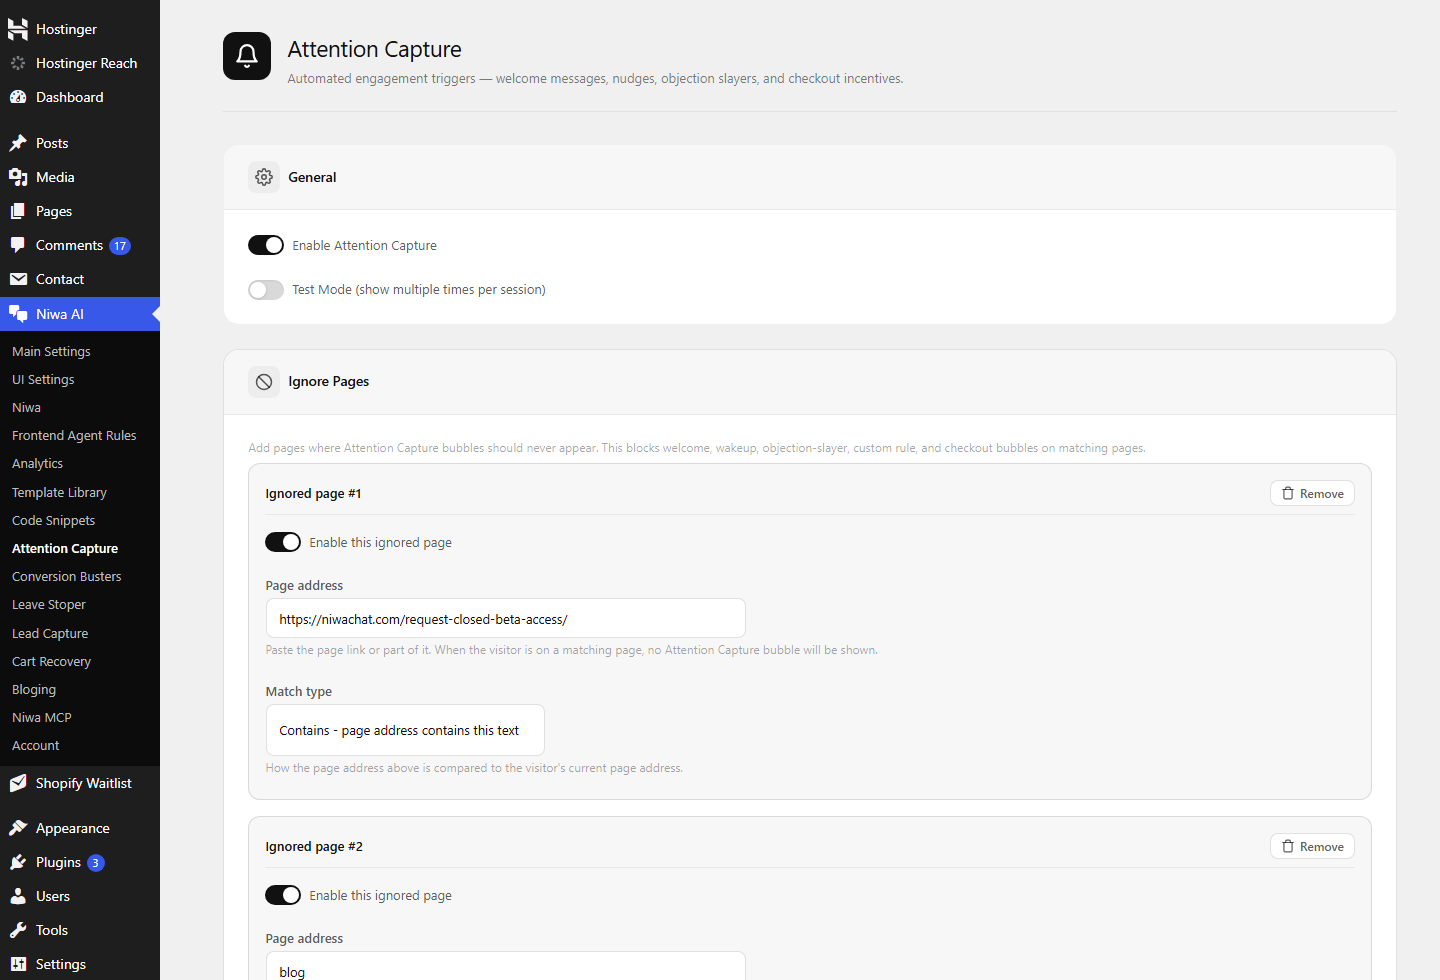Screen dimensions: 1440x980
Task: Go to the Dashboard menu
Action: point(69,97)
